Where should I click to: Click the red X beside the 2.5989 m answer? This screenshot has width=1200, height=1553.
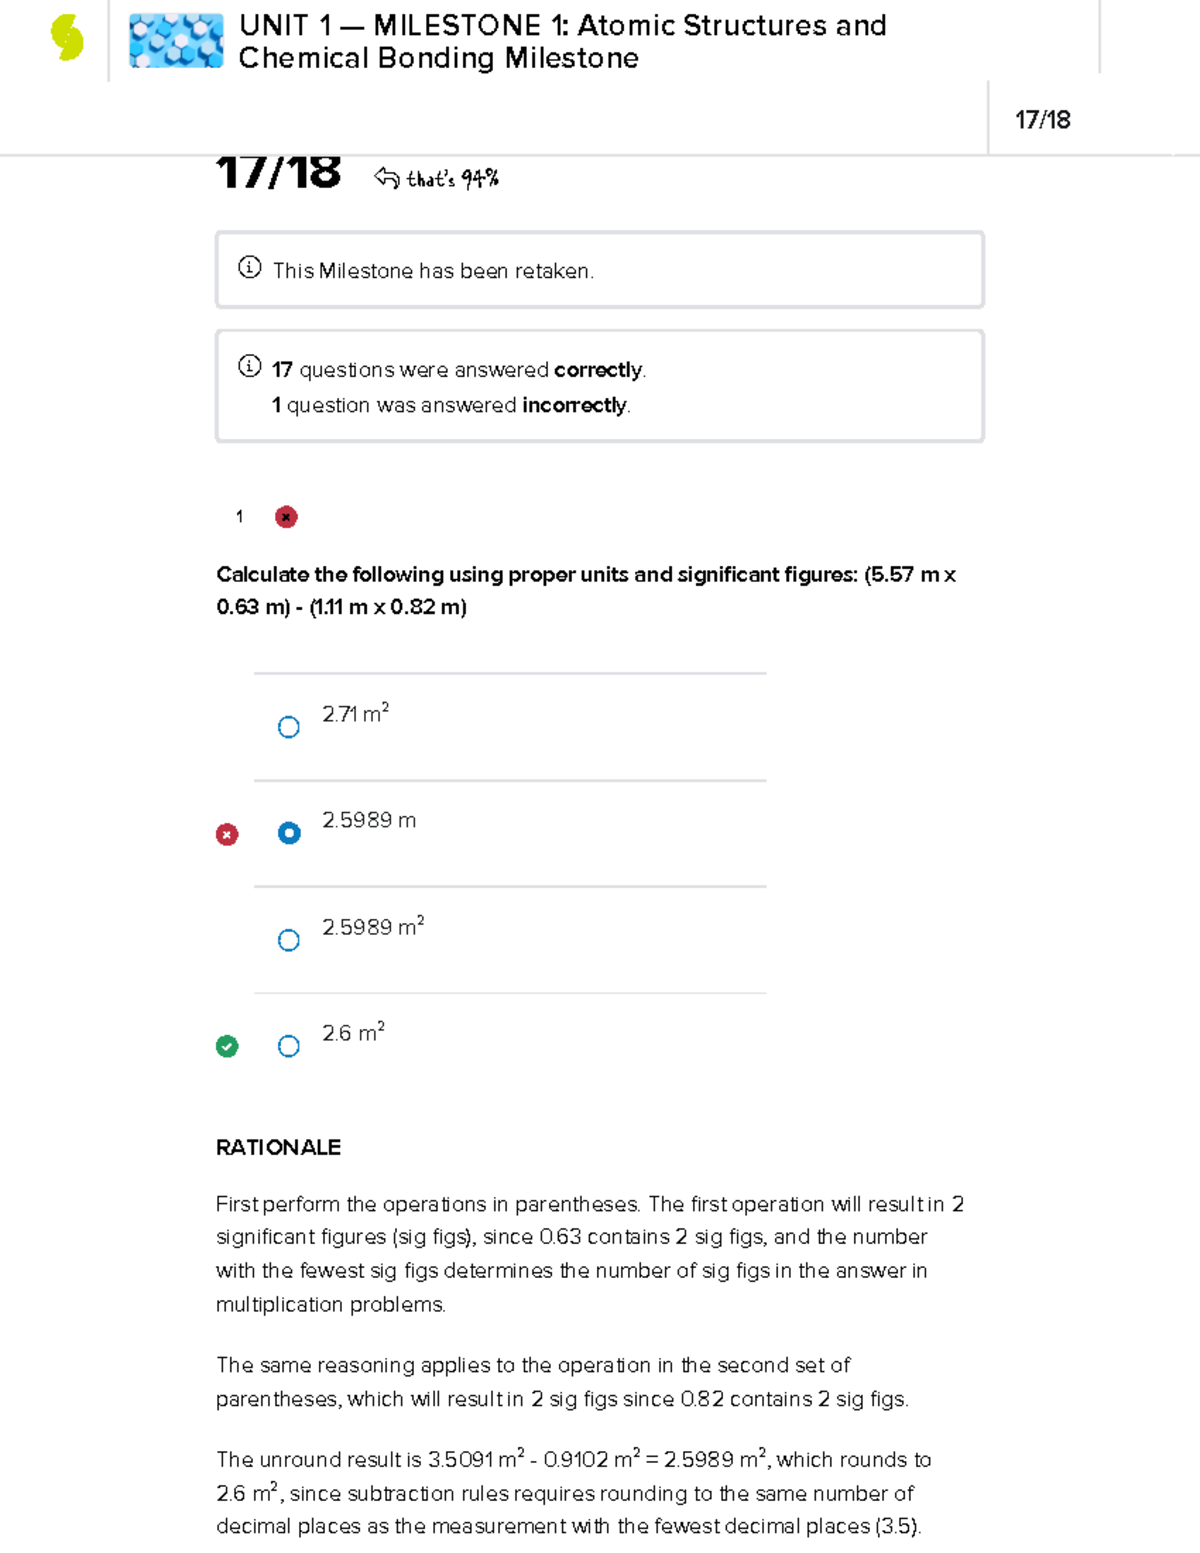tap(227, 834)
